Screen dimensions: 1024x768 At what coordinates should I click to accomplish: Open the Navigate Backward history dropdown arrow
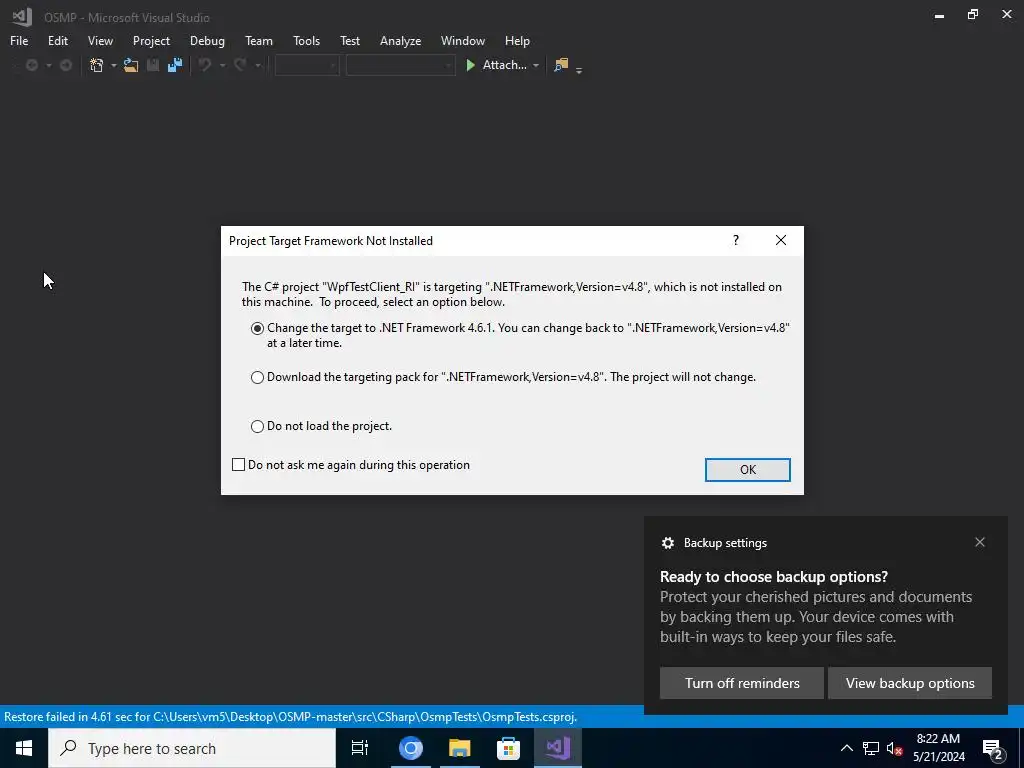pyautogui.click(x=48, y=65)
